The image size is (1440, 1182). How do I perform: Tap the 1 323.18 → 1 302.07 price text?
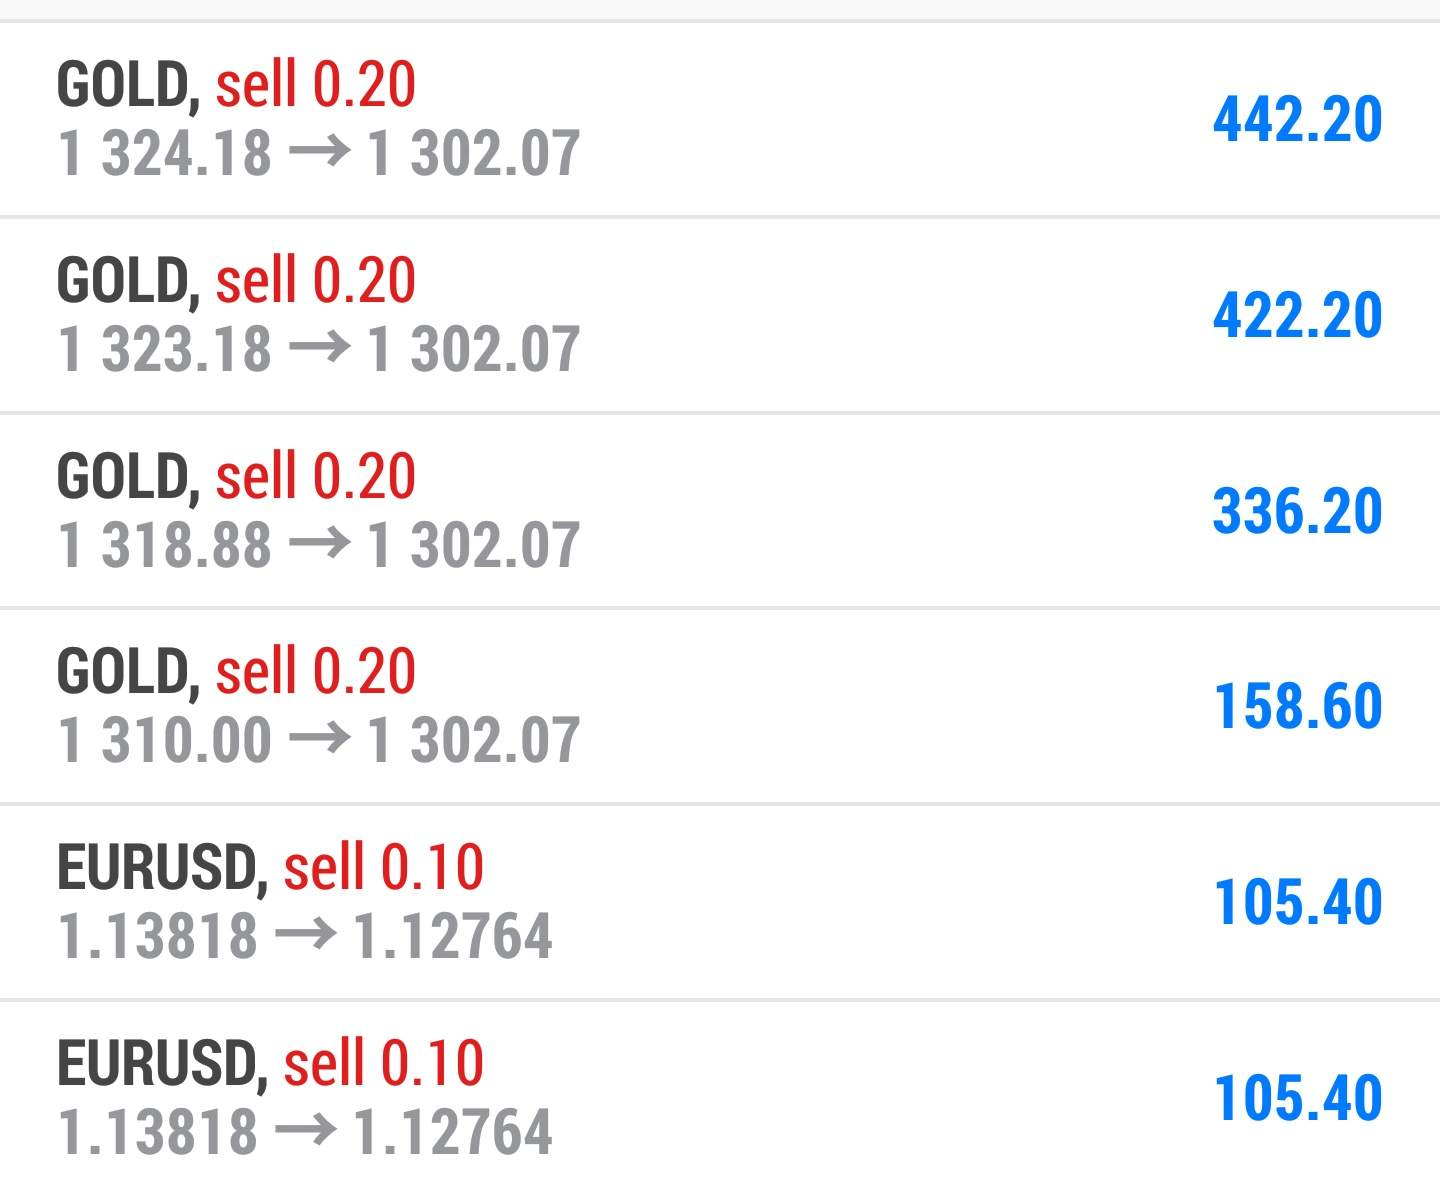(319, 350)
